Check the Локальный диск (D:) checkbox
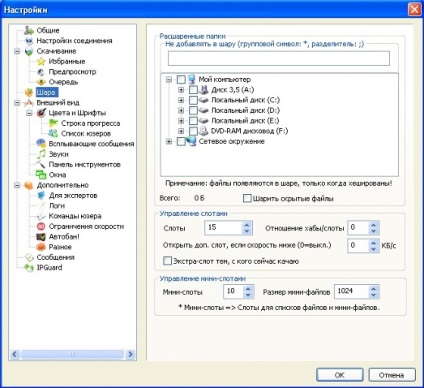Viewport: 424px width, 388px height. pyautogui.click(x=193, y=110)
